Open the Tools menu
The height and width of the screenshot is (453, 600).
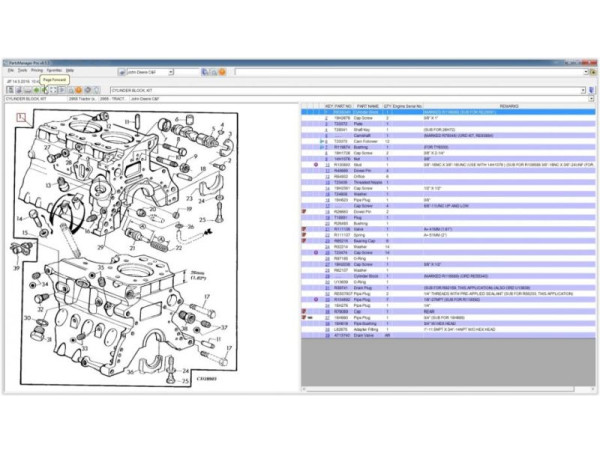(x=23, y=71)
